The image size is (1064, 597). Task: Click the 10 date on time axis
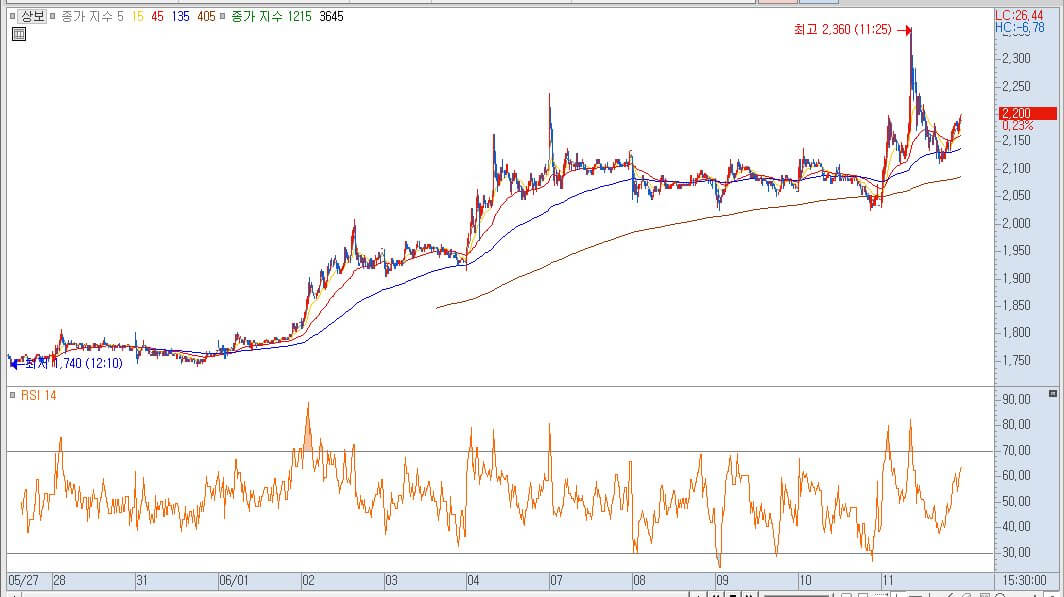[805, 581]
